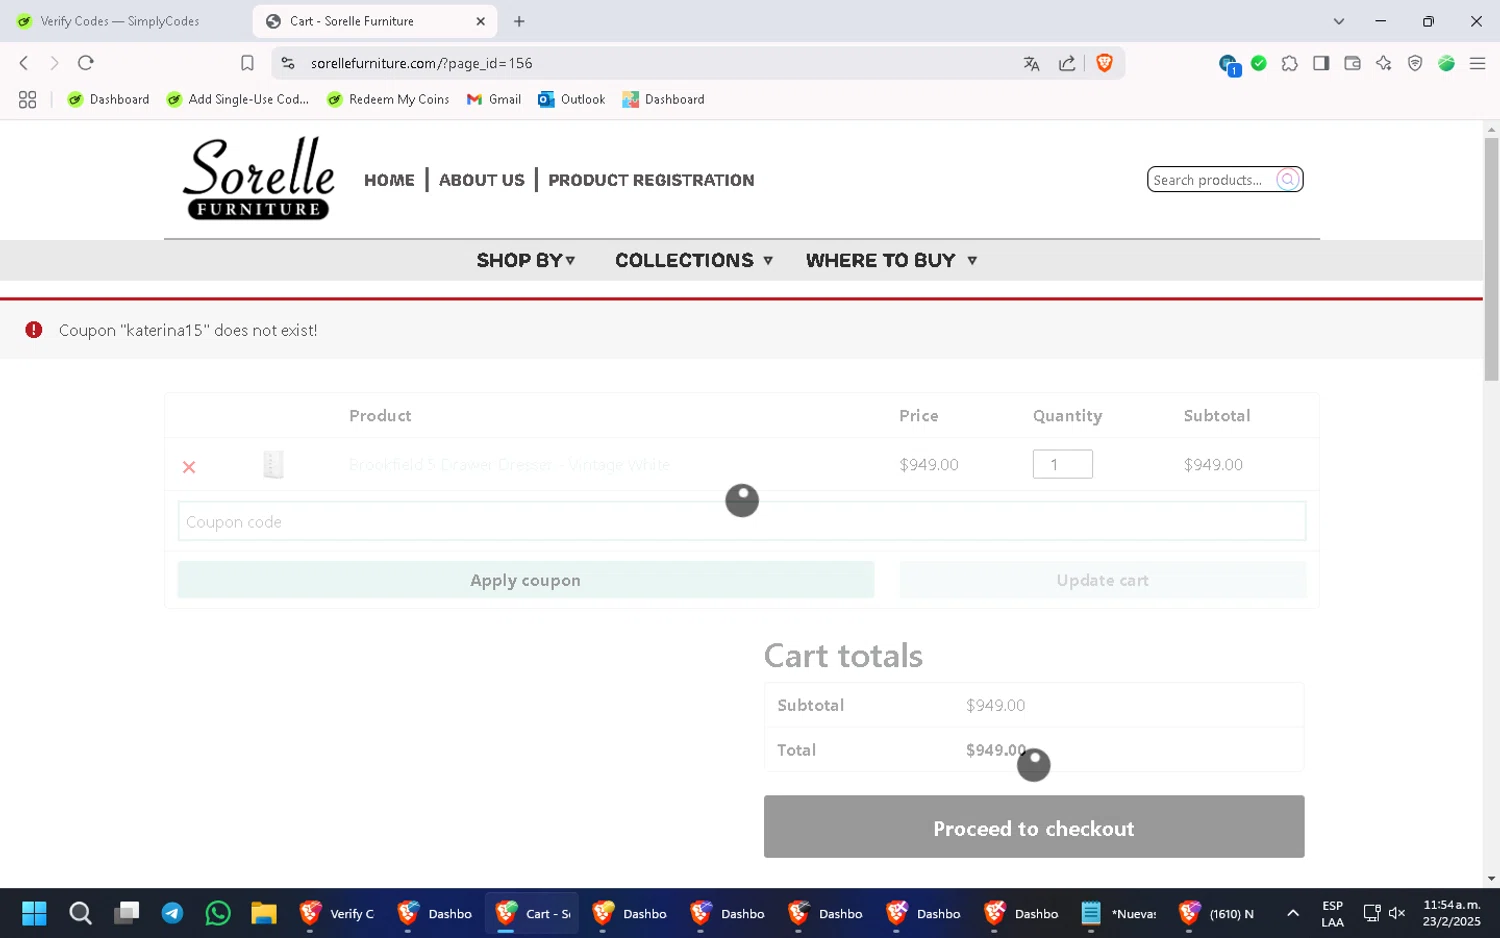Viewport: 1500px width, 938px height.
Task: Open Outlook bookmark
Action: click(x=571, y=99)
